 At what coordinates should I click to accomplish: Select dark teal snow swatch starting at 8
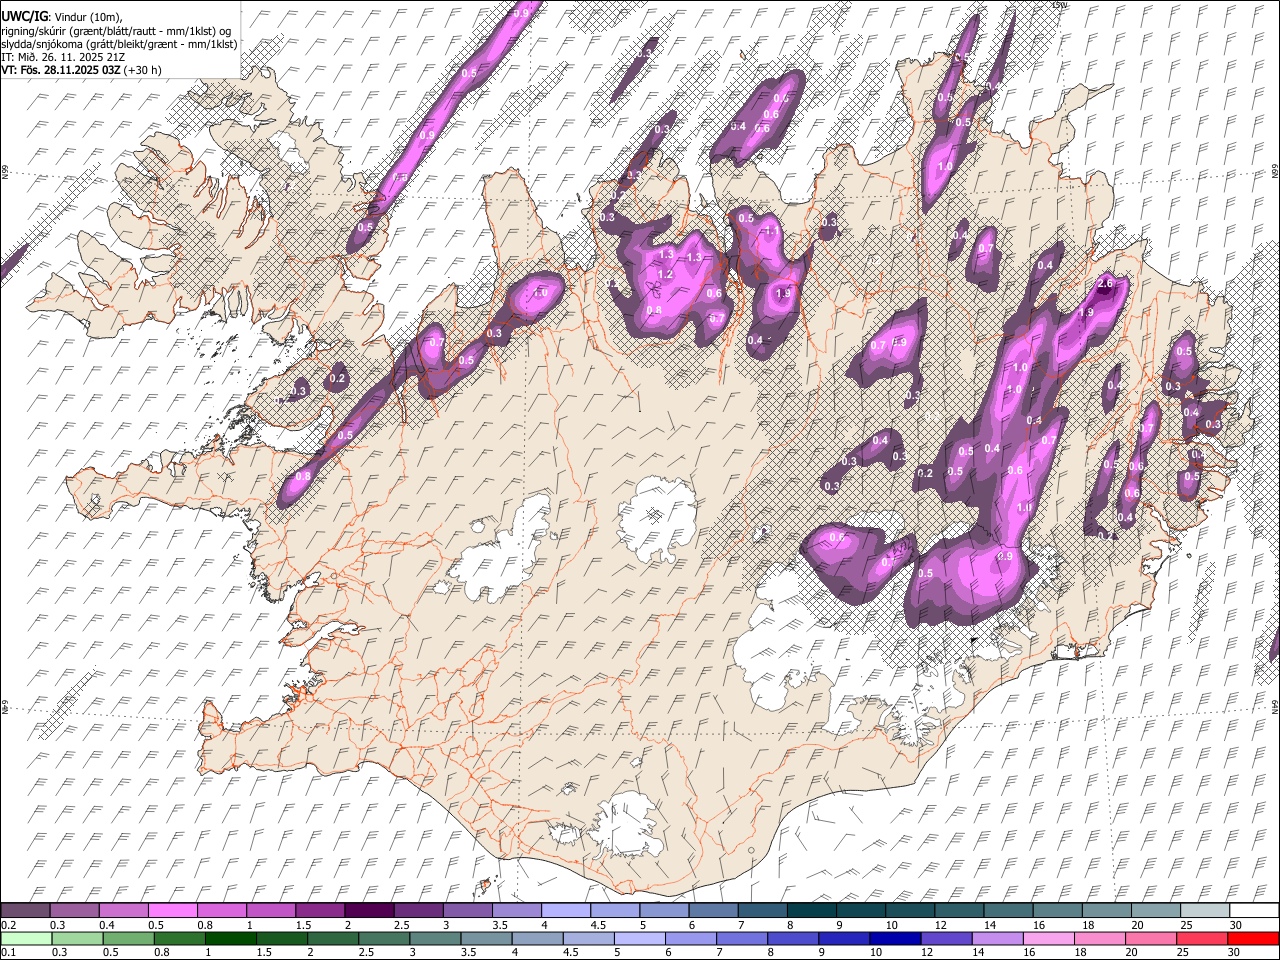pyautogui.click(x=811, y=910)
